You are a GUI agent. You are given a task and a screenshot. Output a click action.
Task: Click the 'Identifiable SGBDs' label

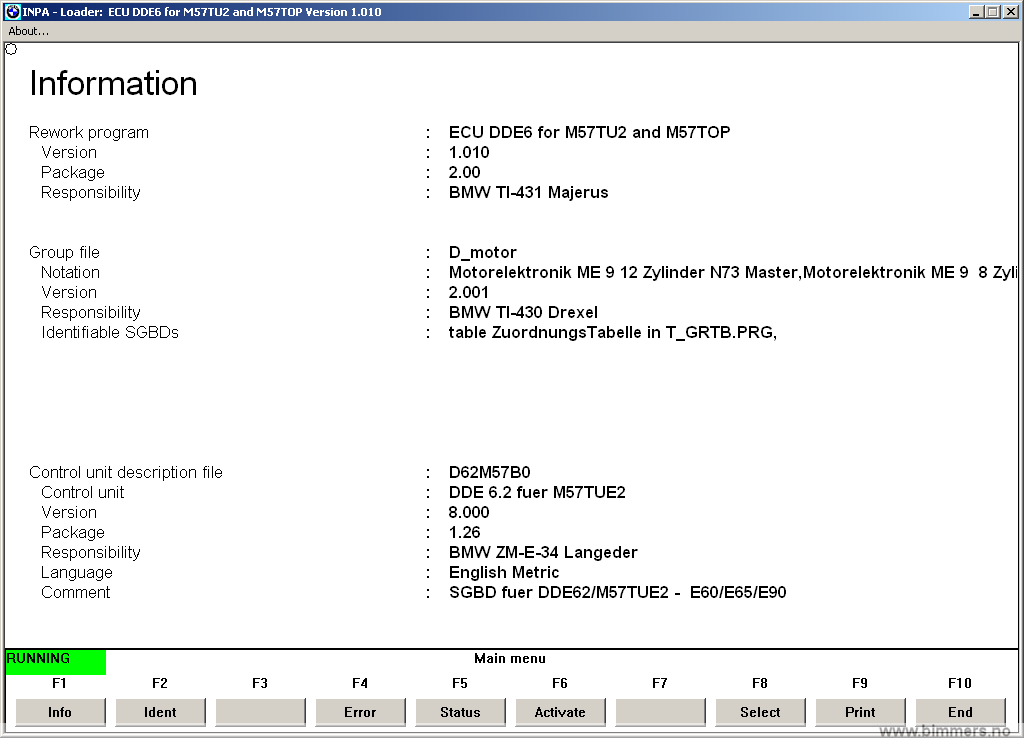pos(110,332)
